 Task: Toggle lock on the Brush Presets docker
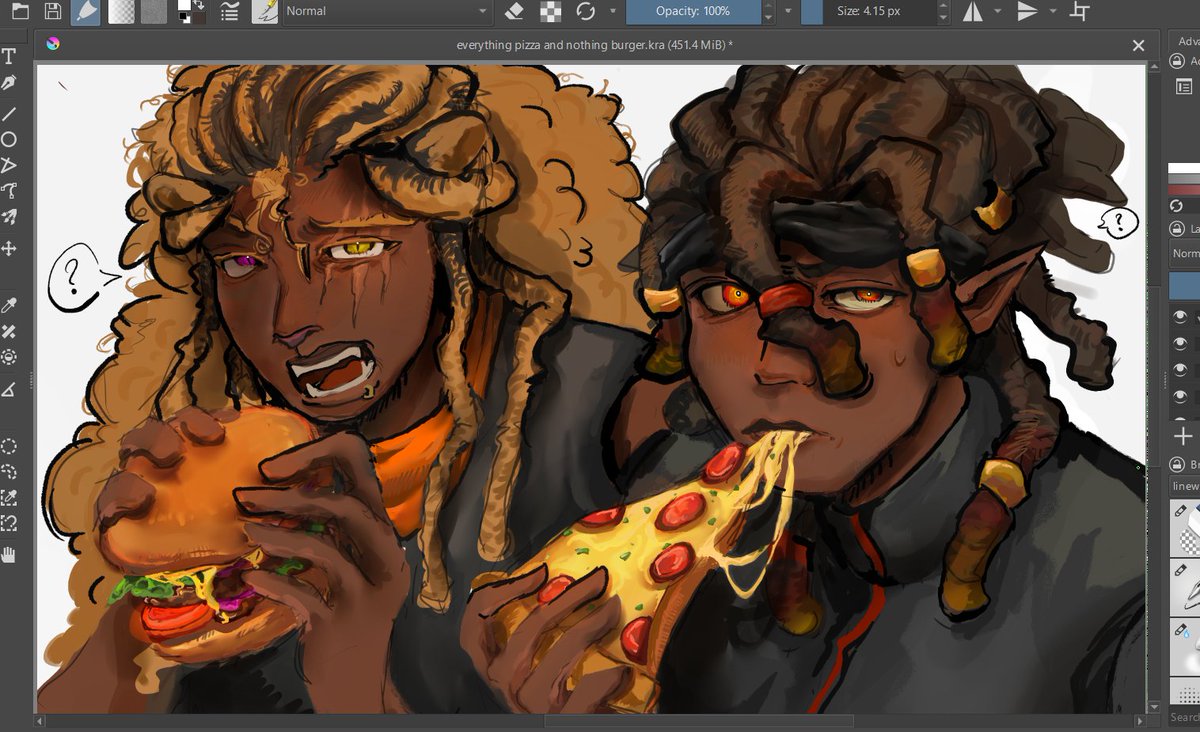tap(1178, 465)
